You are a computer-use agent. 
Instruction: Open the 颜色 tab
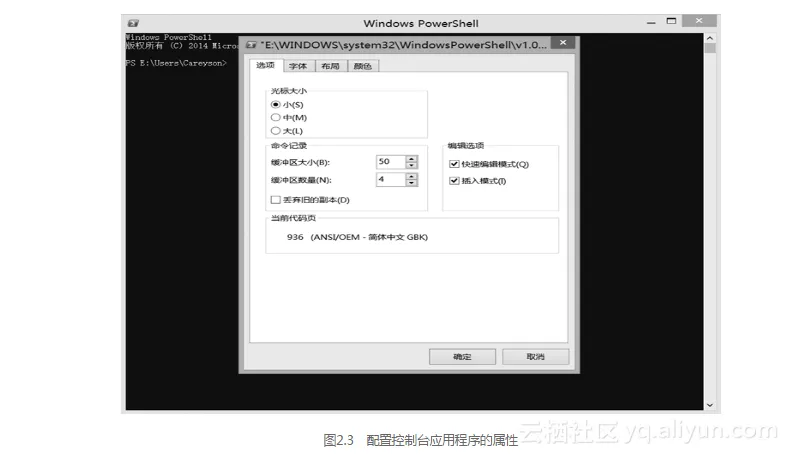363,66
